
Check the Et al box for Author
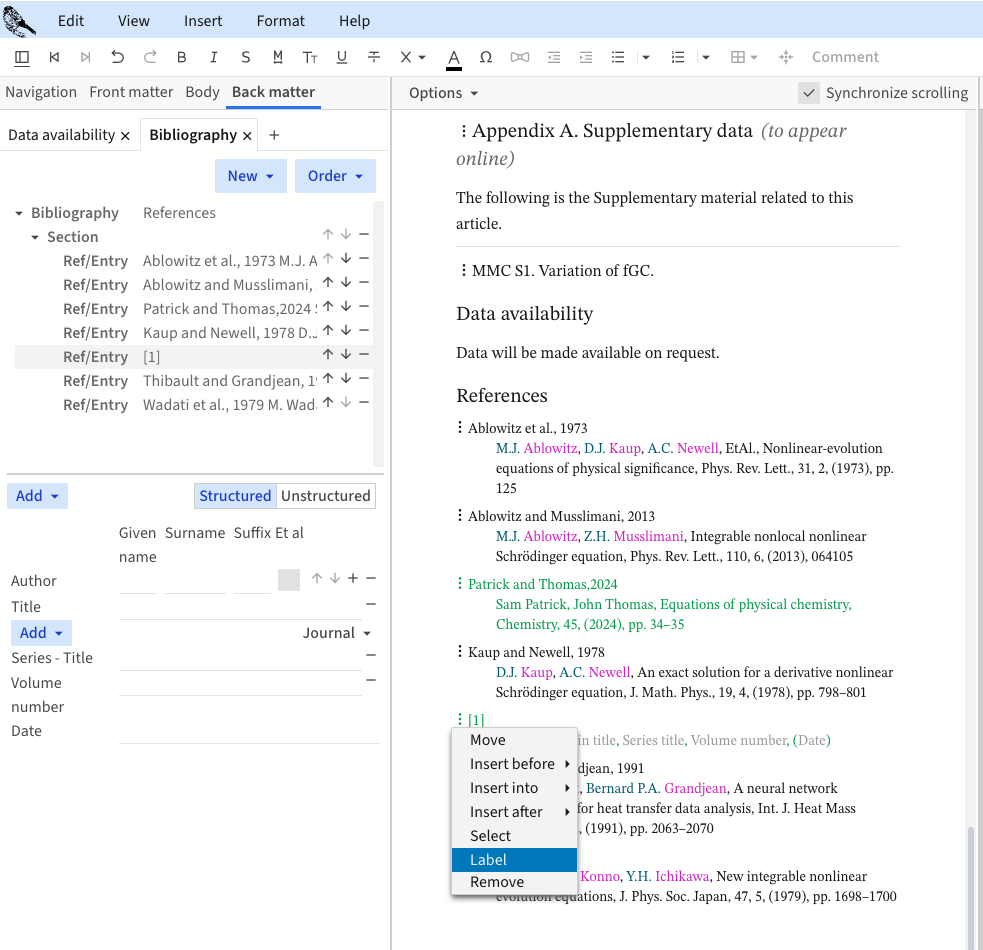(289, 579)
